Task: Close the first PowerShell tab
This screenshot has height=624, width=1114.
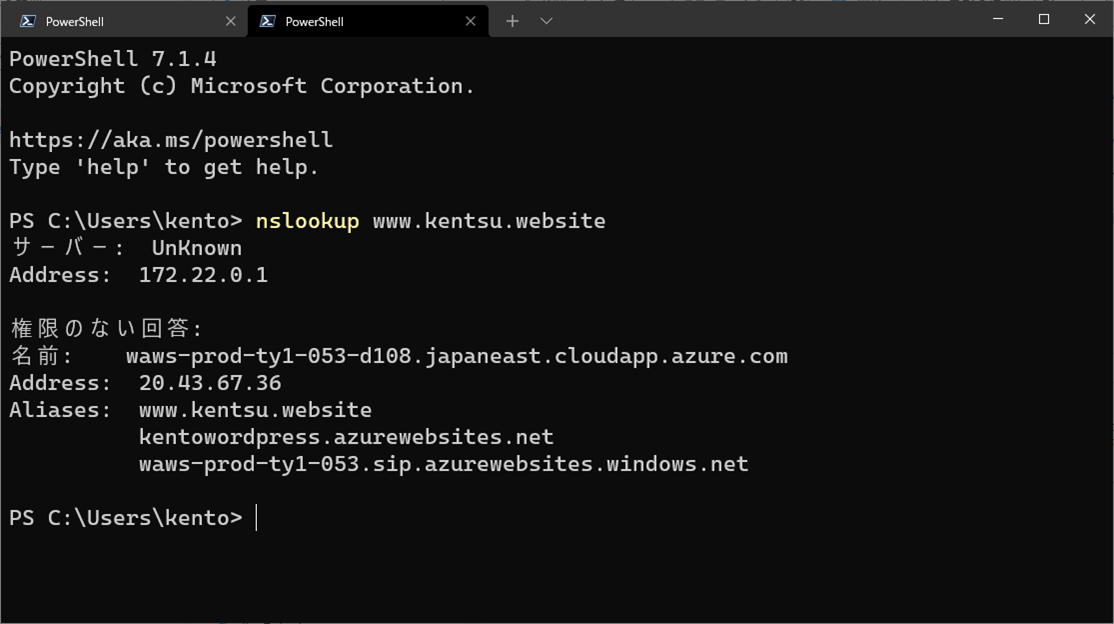Action: pyautogui.click(x=231, y=21)
